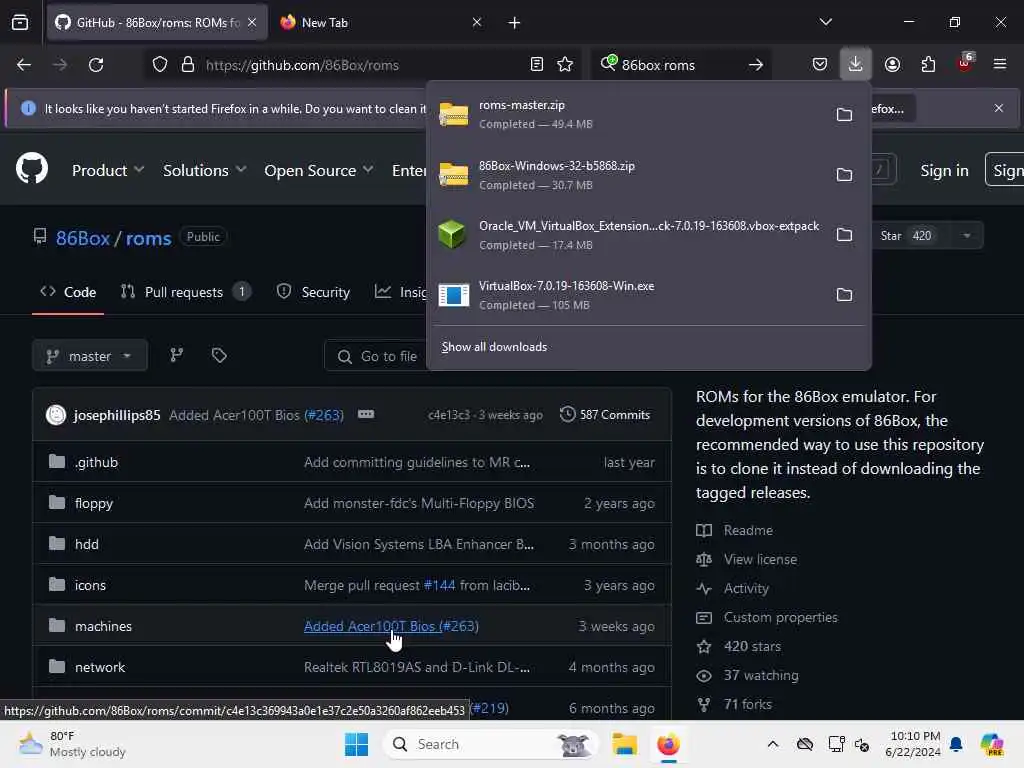
Task: Show roms-master.zip in folder
Action: click(x=844, y=115)
